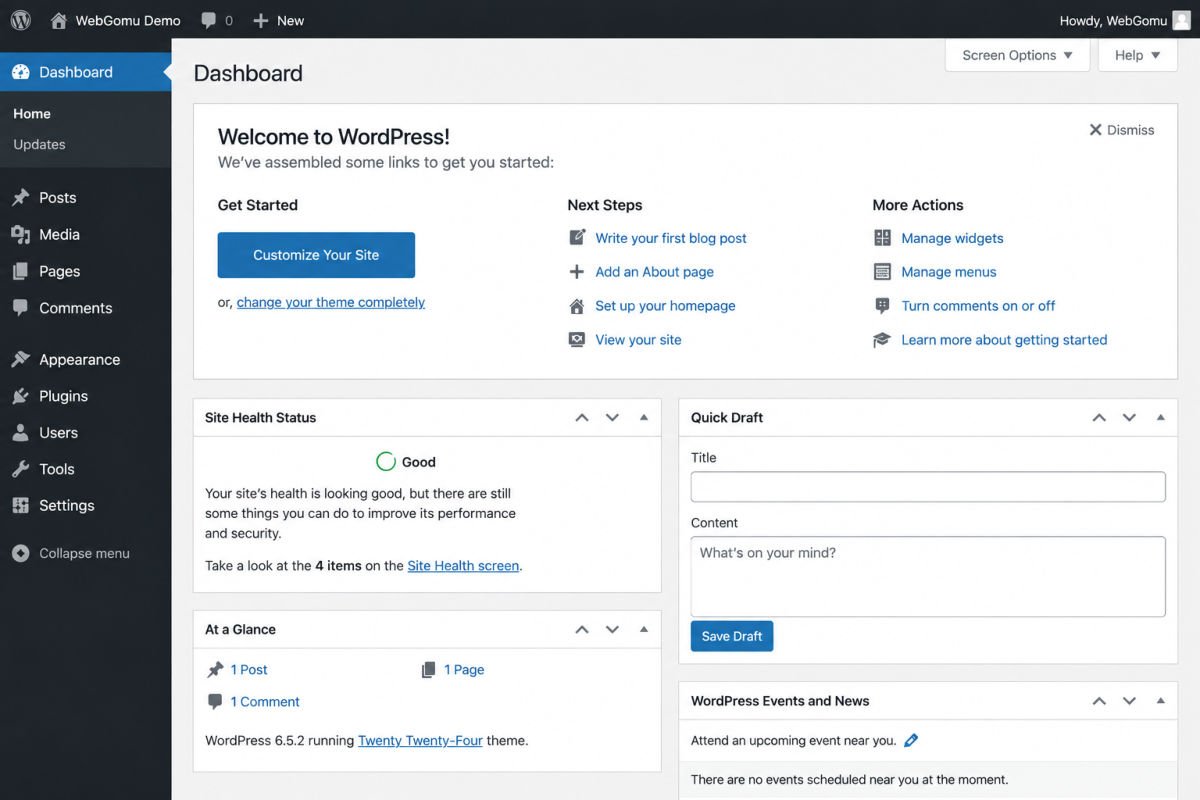Select the Home submenu item
This screenshot has height=800, width=1200.
[x=32, y=114]
